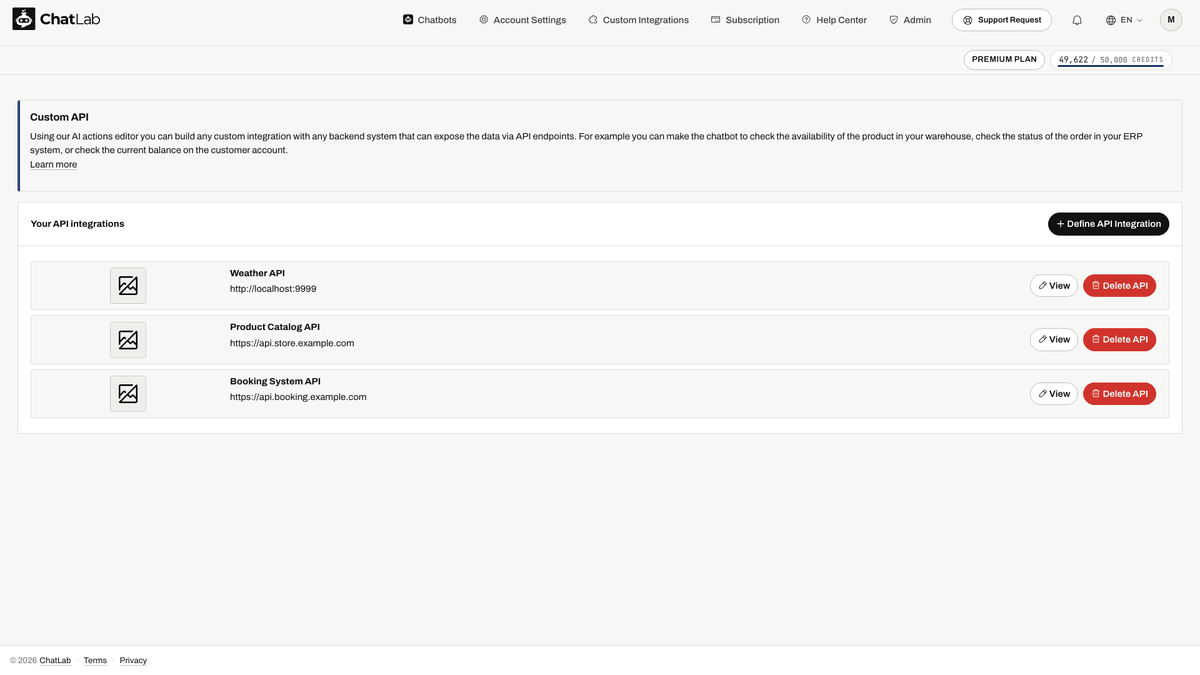Open the M user avatar menu

1171,20
